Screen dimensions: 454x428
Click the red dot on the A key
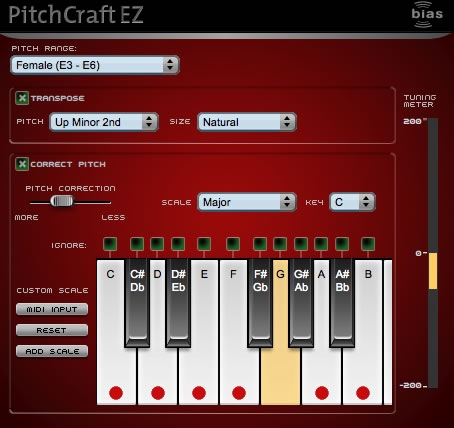coord(322,393)
